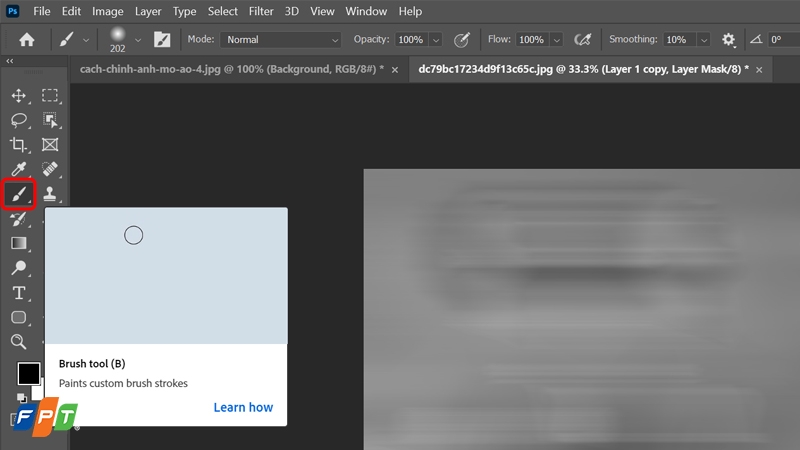Open the Select menu
The height and width of the screenshot is (450, 800).
click(222, 11)
